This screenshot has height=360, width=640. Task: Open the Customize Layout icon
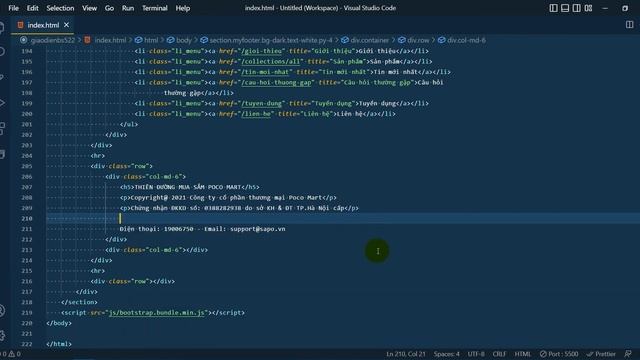(x=588, y=8)
